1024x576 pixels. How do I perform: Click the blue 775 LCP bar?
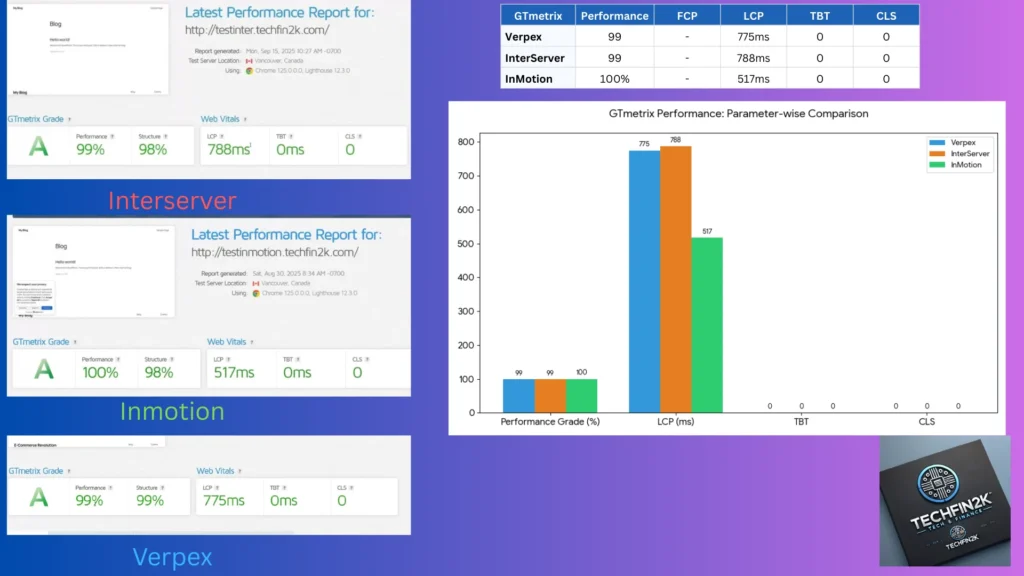point(645,281)
